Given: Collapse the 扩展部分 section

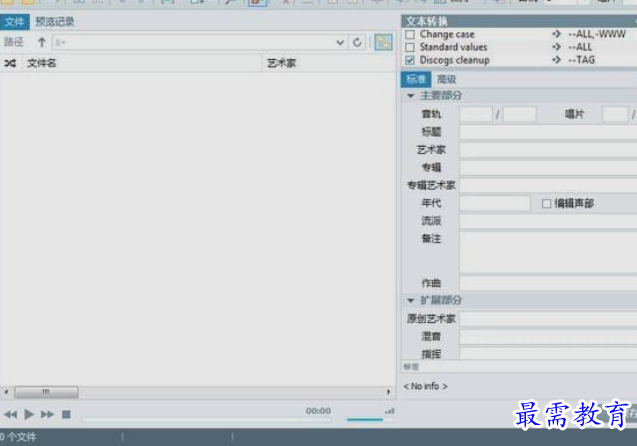Looking at the screenshot, I should [410, 301].
